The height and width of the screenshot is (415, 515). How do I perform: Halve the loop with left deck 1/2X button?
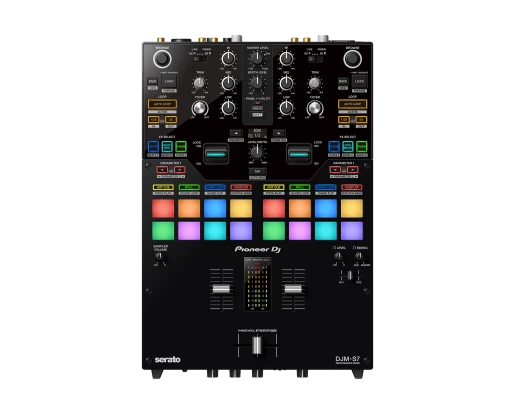point(153,120)
